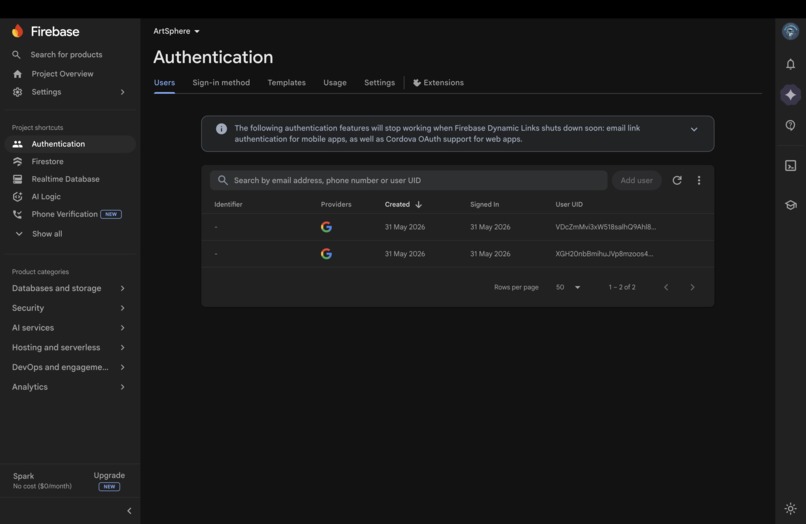Screen dimensions: 806x524
Task: Click the Spark plan label
Action: [x=24, y=476]
